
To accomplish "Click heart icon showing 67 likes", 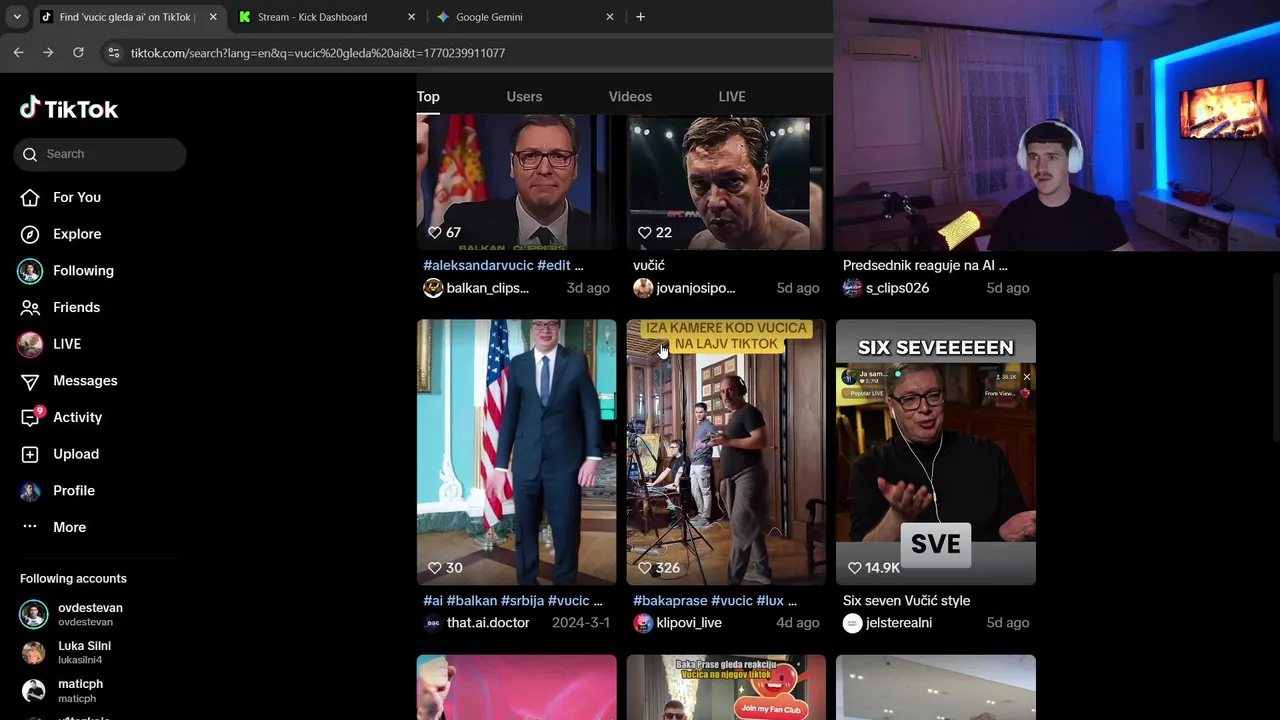I will click(435, 232).
